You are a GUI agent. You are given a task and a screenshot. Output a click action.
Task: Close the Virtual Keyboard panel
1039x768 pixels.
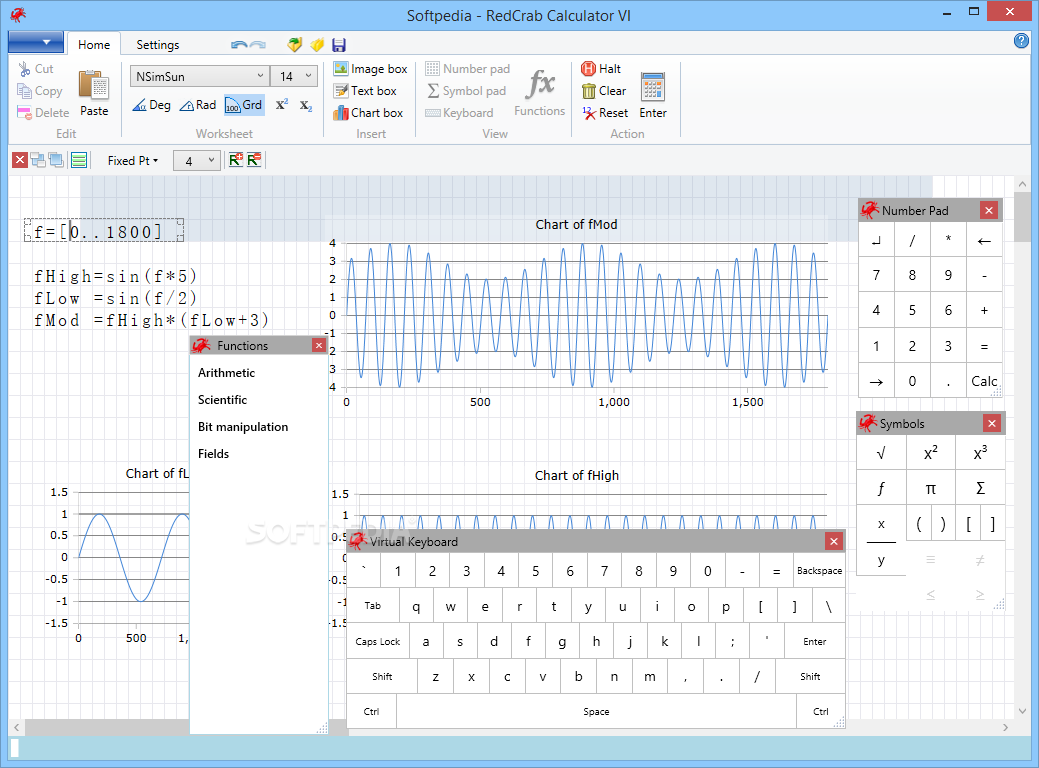(834, 541)
